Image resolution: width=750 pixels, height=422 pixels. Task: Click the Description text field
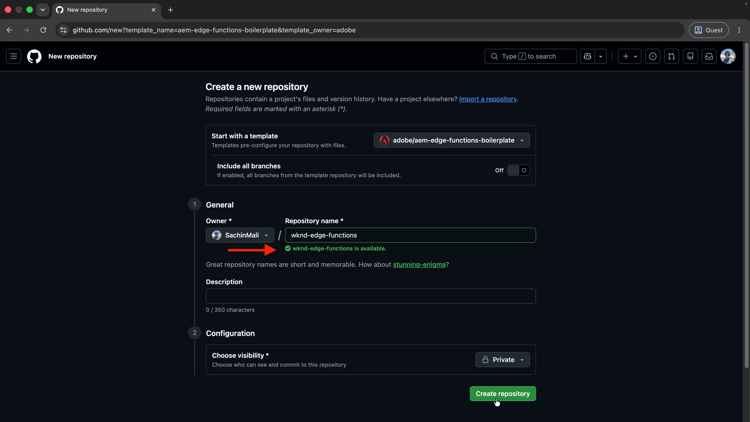[371, 296]
